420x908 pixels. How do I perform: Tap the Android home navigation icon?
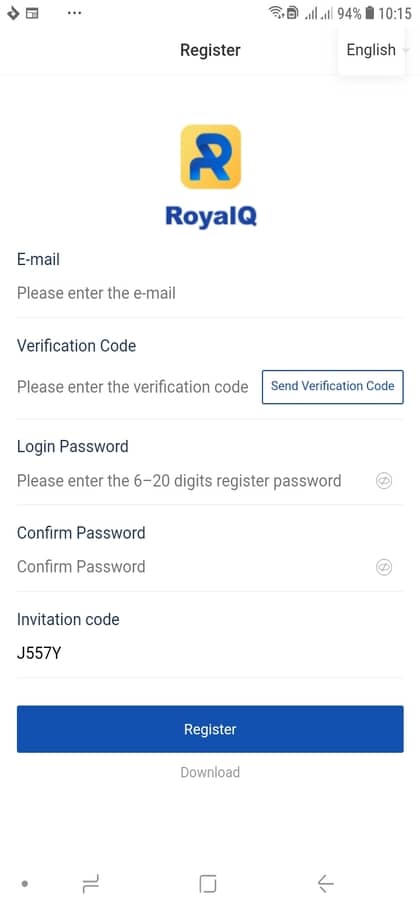tap(208, 884)
